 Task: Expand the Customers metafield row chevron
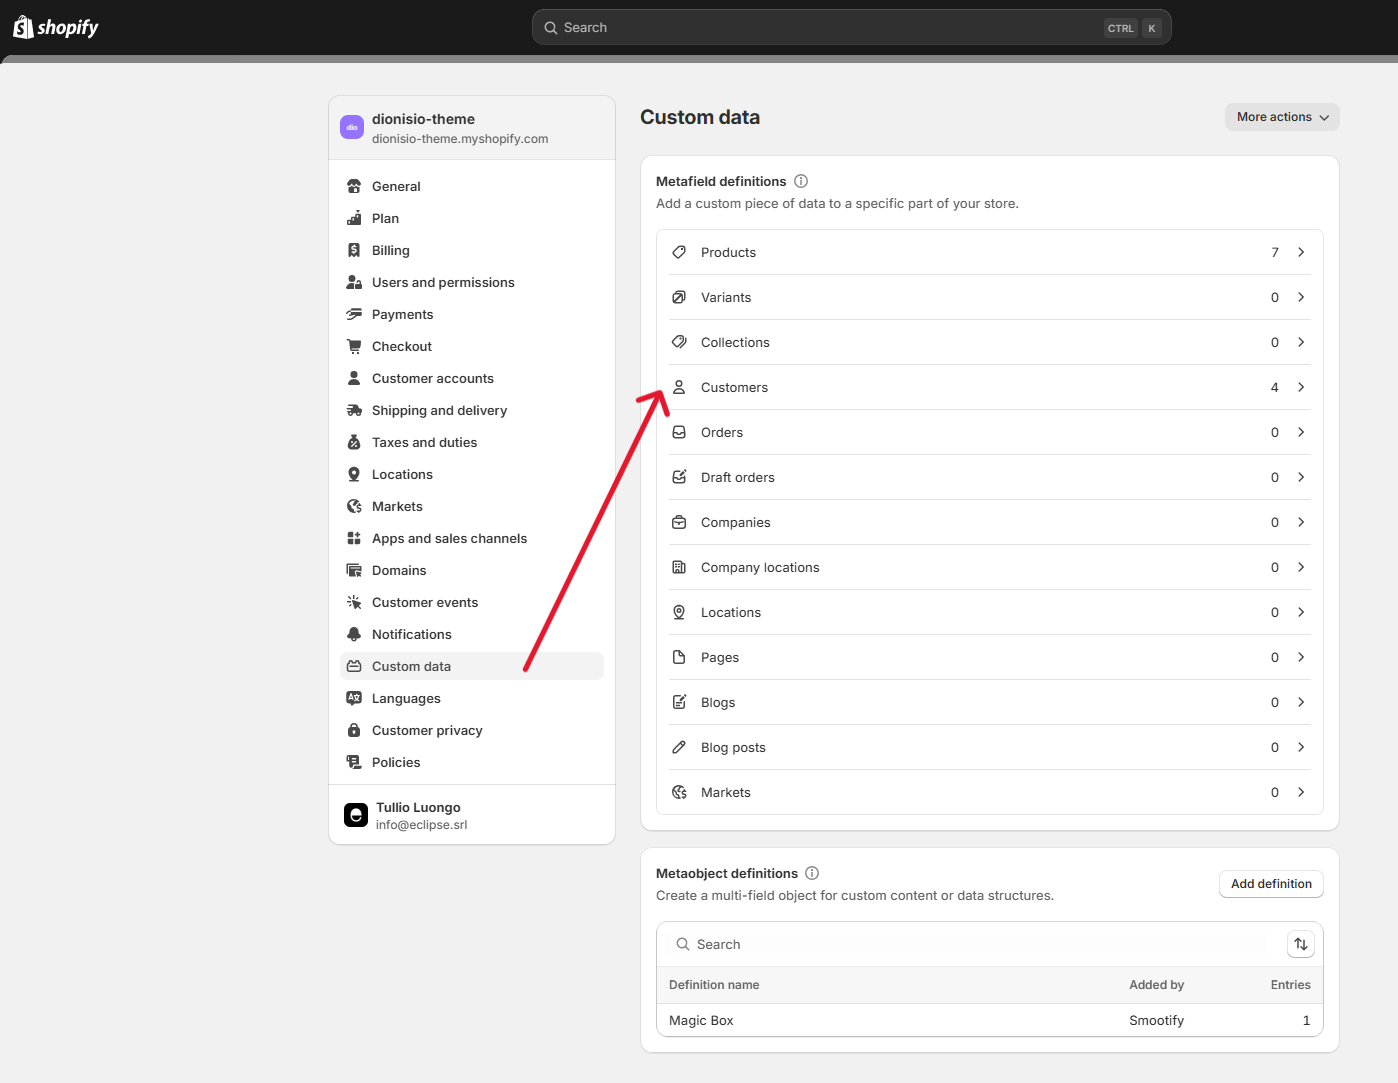1301,387
